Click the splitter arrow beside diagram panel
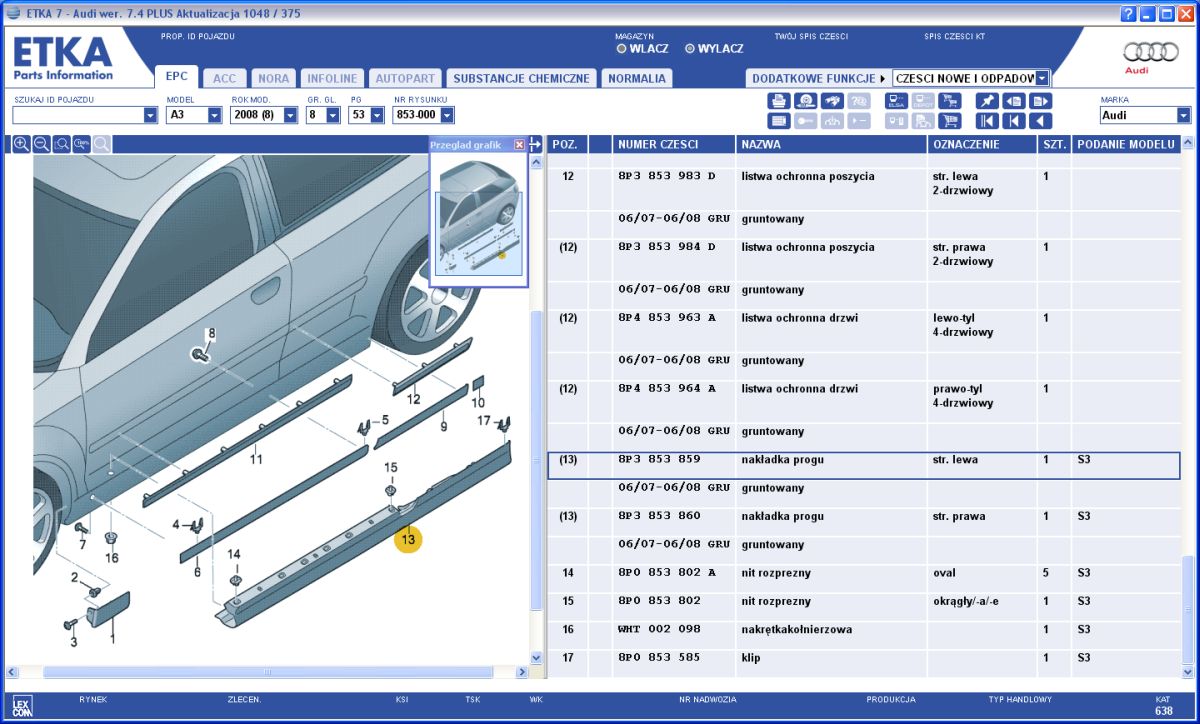1200x724 pixels. [x=536, y=144]
